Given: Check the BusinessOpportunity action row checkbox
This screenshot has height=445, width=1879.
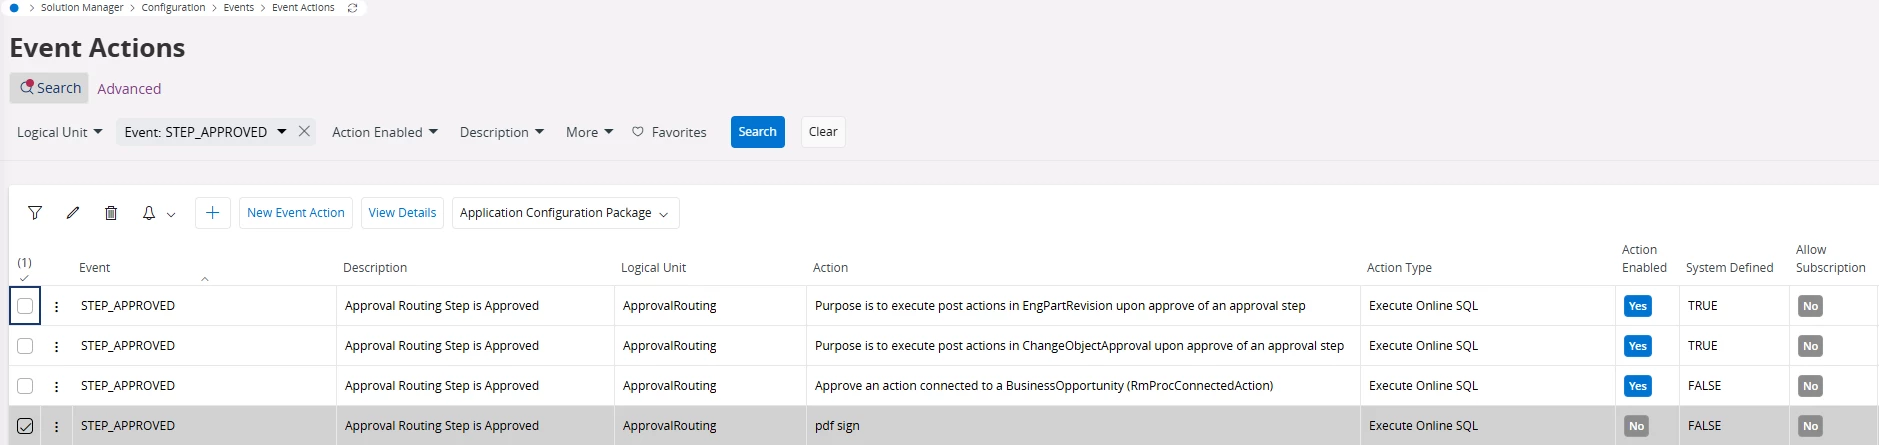Looking at the screenshot, I should tap(25, 386).
